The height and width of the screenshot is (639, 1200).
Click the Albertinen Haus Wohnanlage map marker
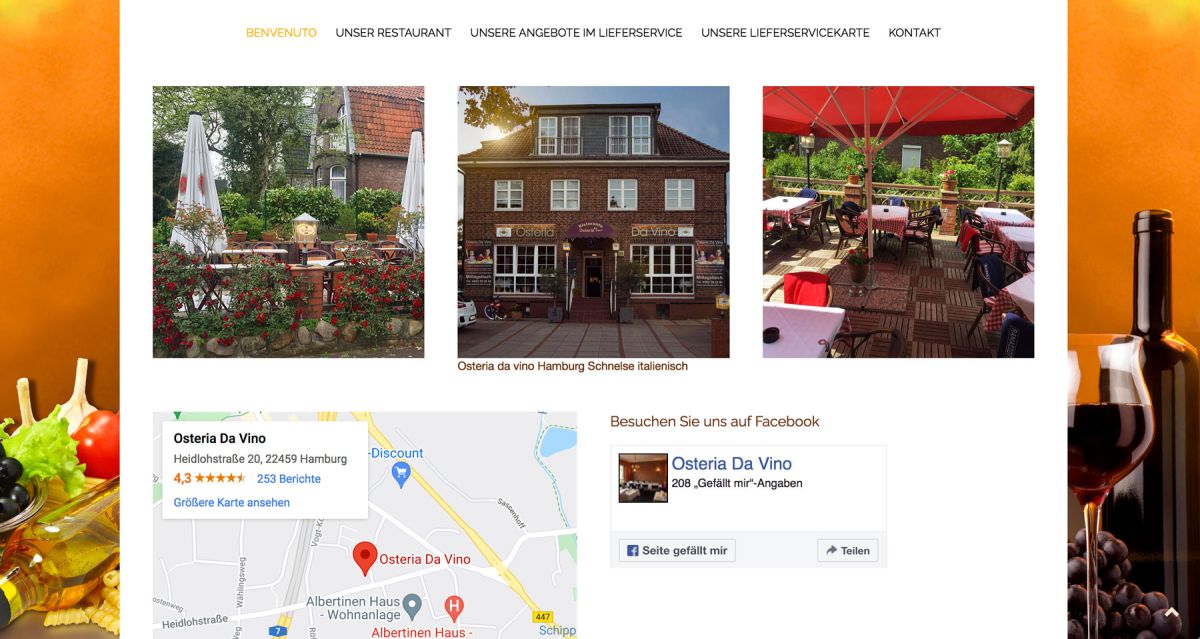pyautogui.click(x=411, y=605)
